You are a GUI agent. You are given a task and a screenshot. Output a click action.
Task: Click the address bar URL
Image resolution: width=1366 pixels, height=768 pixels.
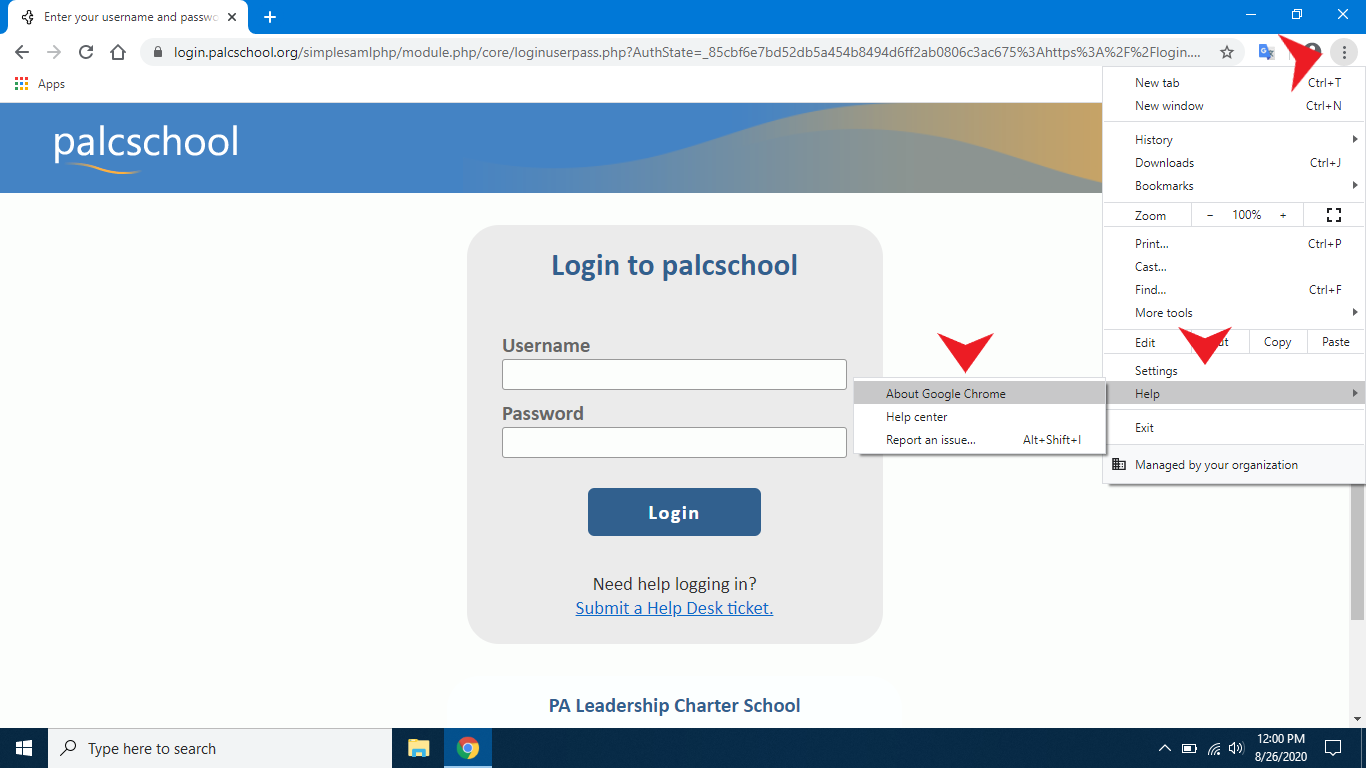point(687,52)
